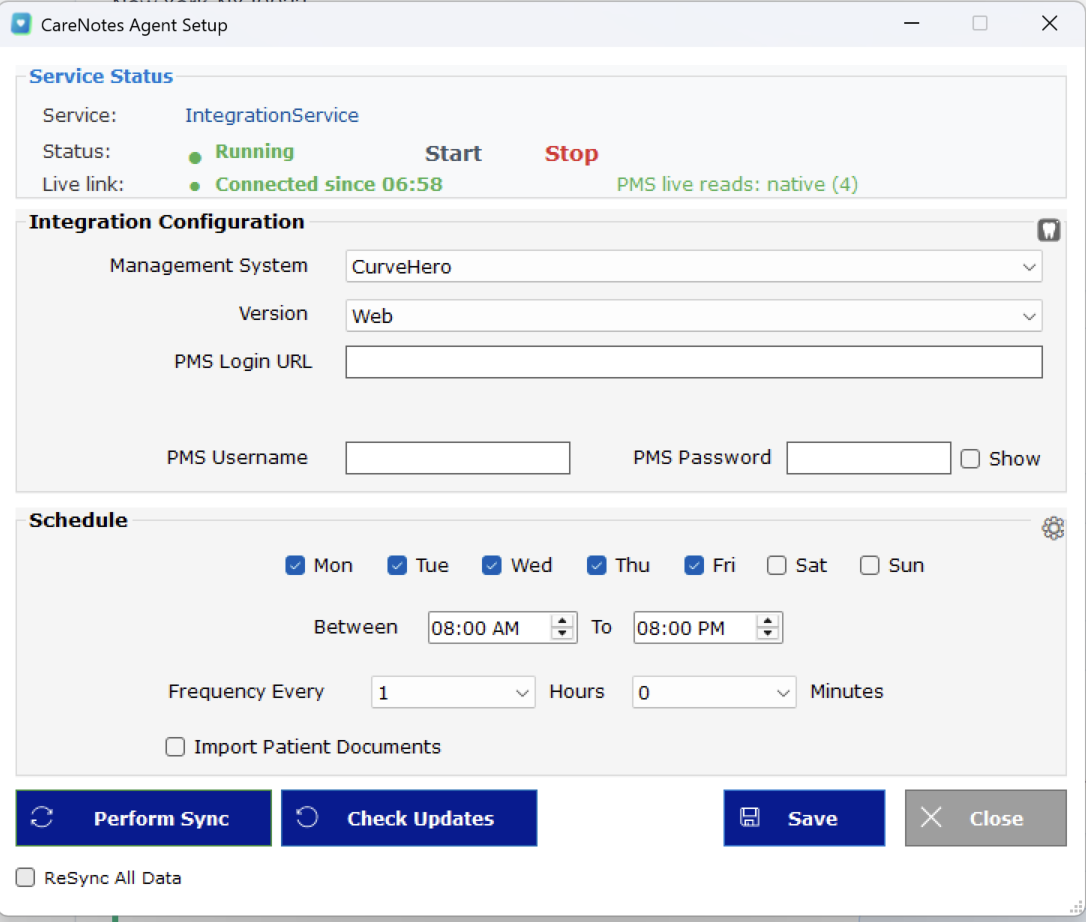Expand the Frequency Minutes dropdown
The height and width of the screenshot is (922, 1086).
713,692
